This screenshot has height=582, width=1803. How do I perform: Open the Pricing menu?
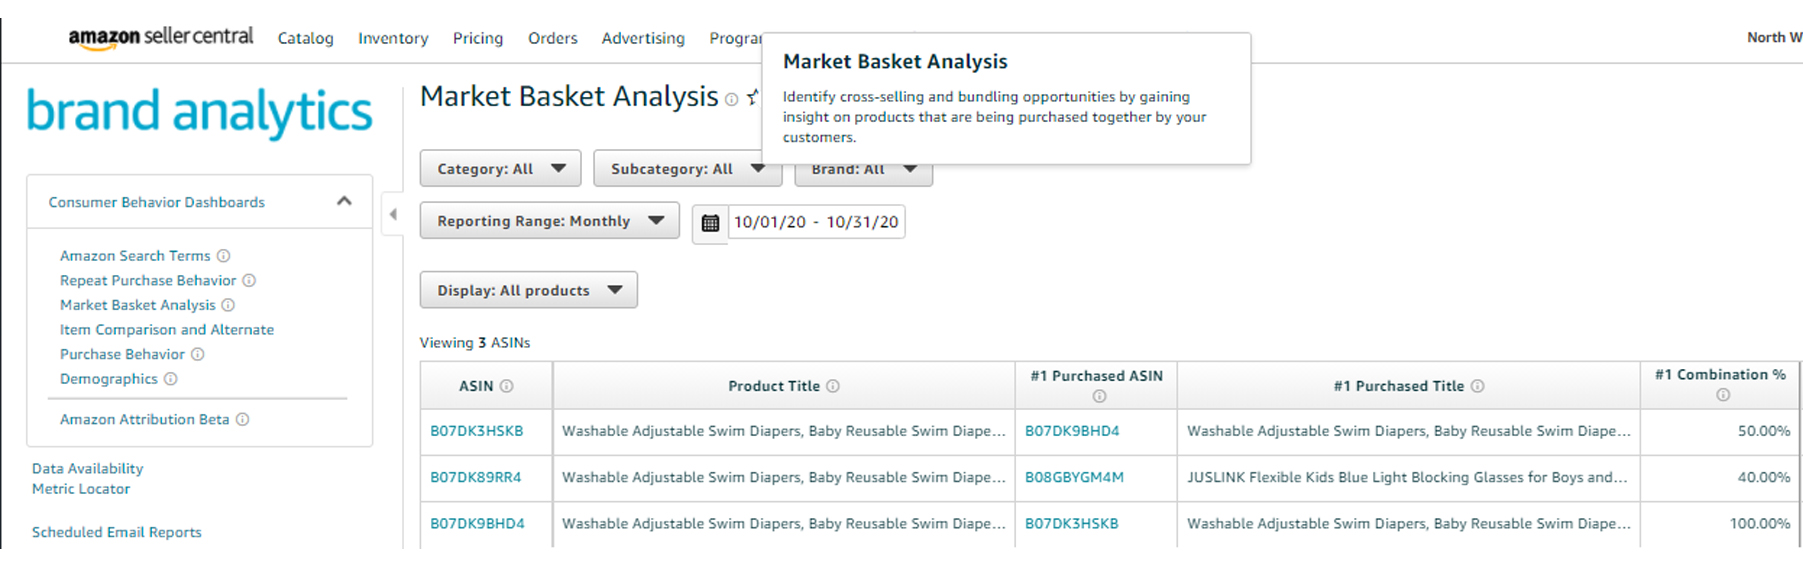click(x=478, y=38)
